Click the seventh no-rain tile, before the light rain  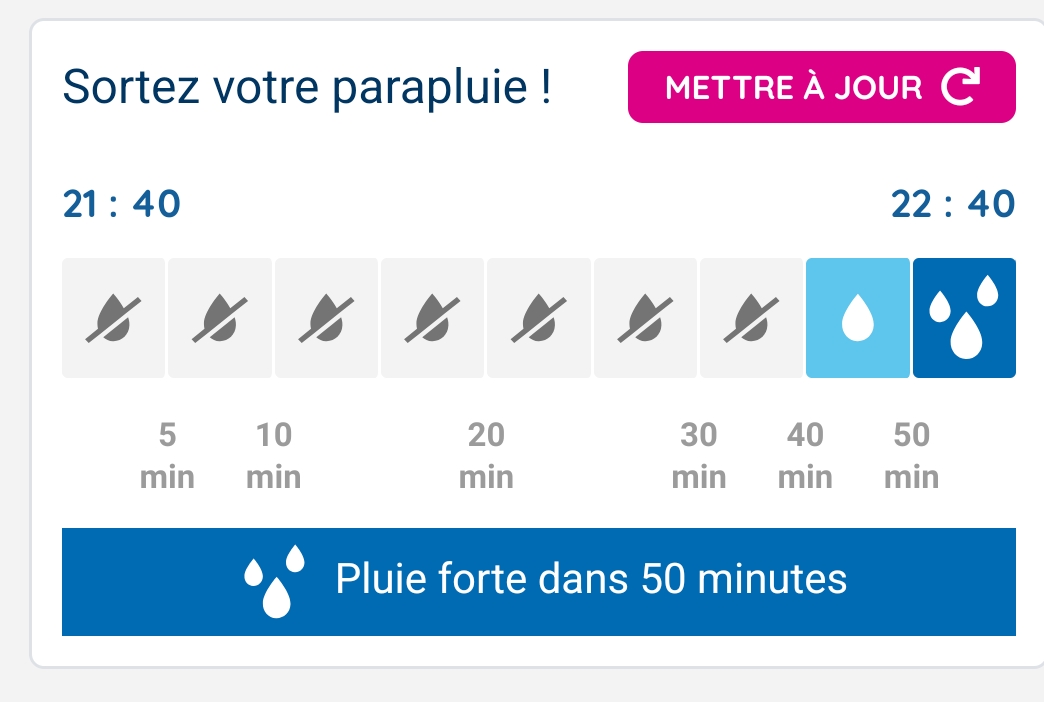click(x=751, y=318)
